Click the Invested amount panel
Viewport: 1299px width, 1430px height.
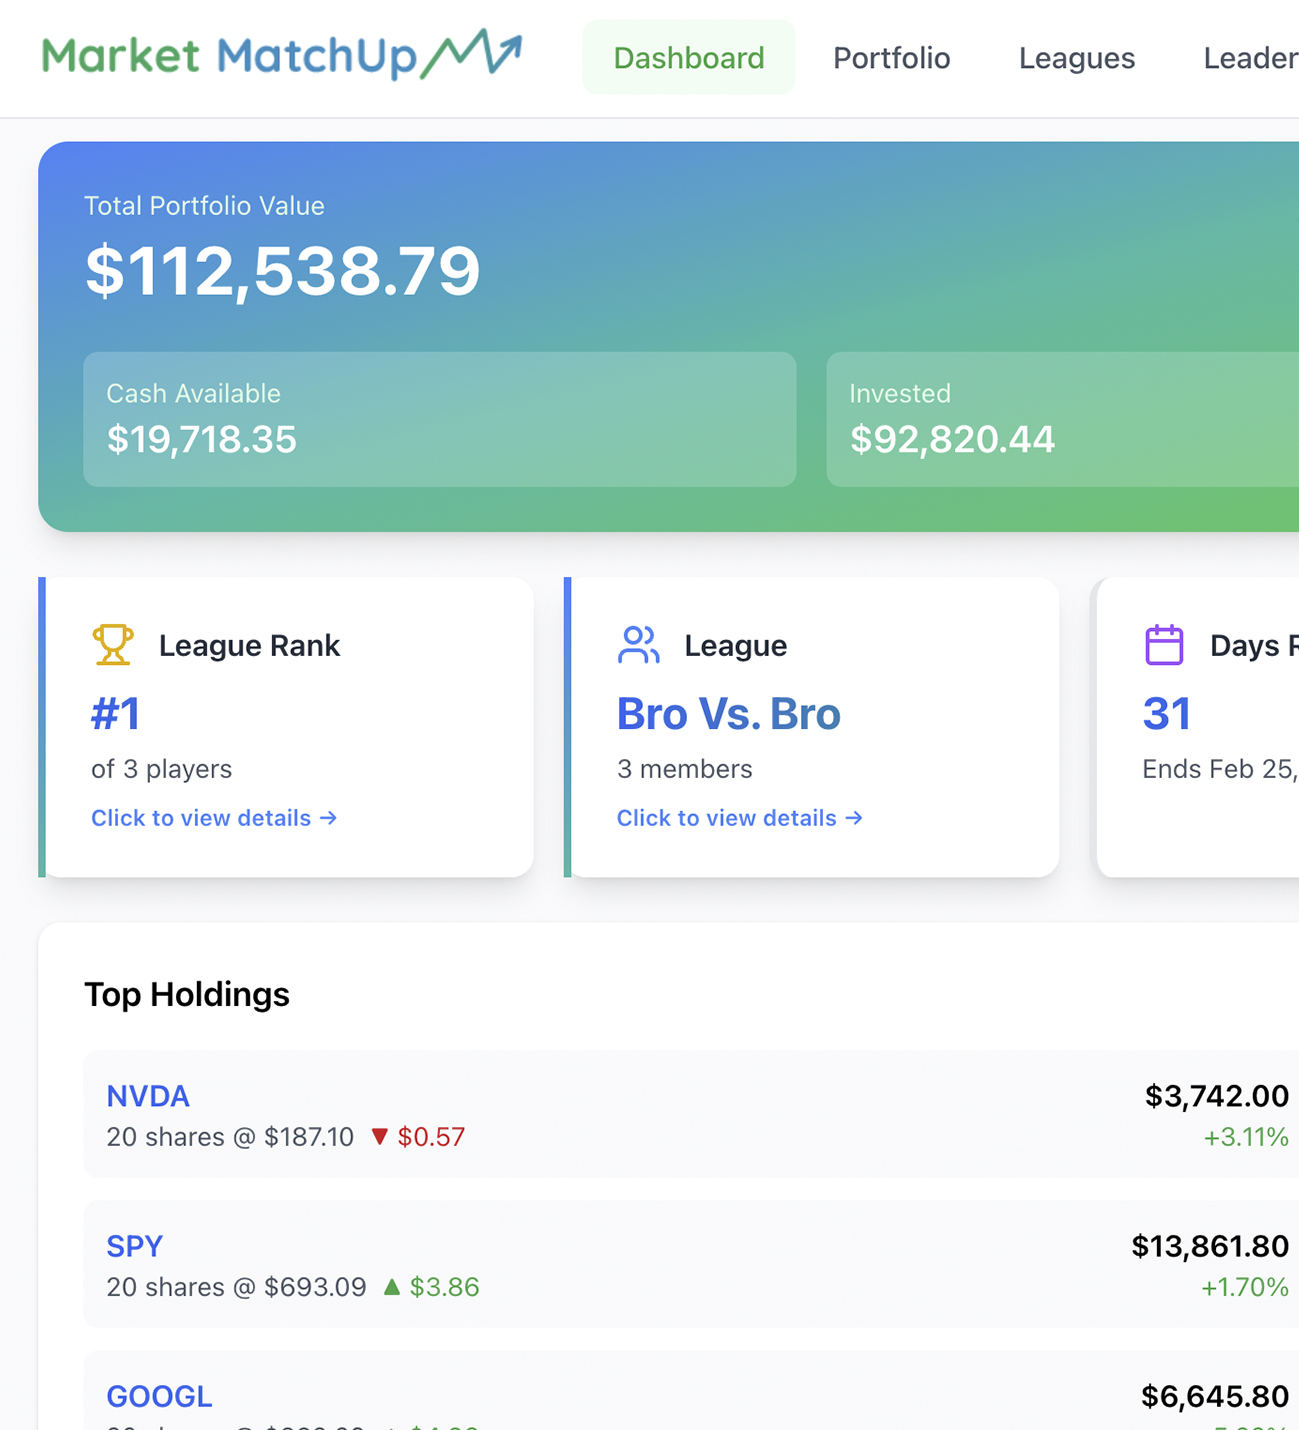1060,419
